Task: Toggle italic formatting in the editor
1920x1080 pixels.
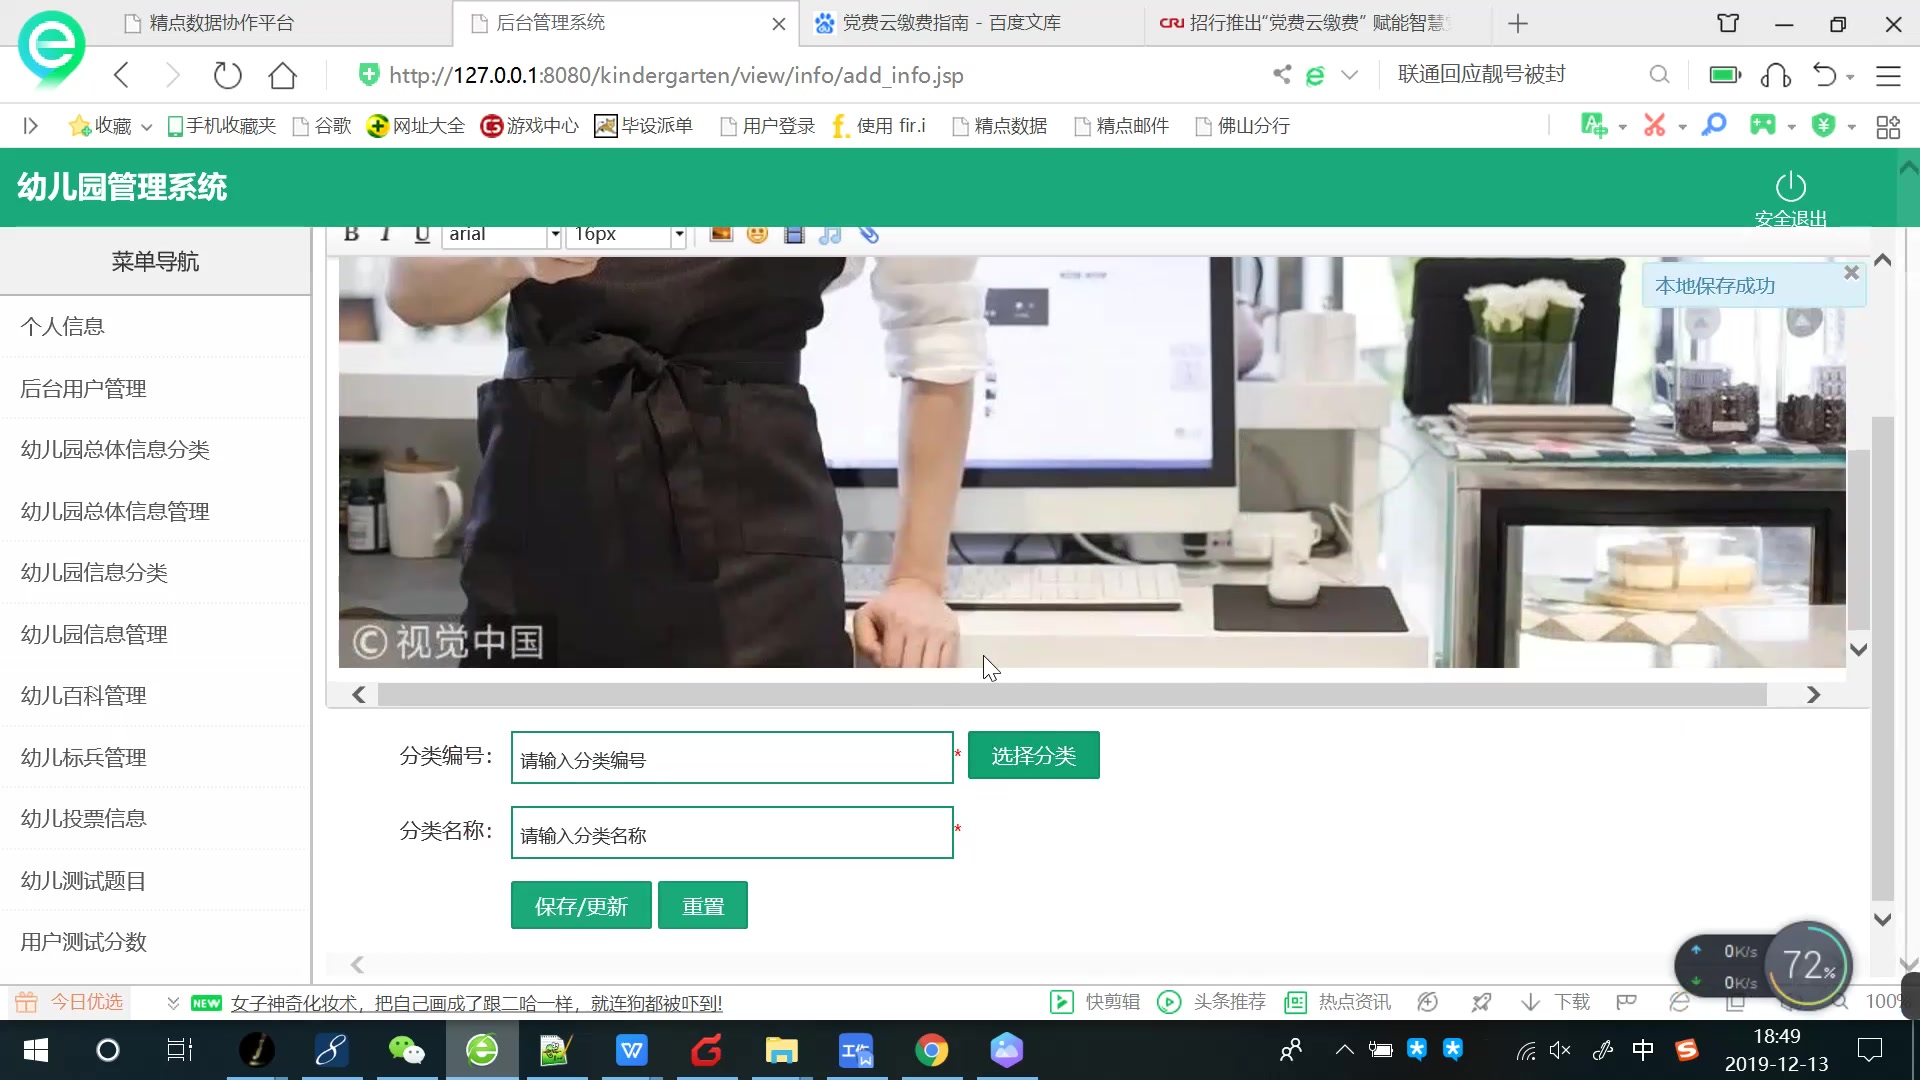Action: point(385,233)
